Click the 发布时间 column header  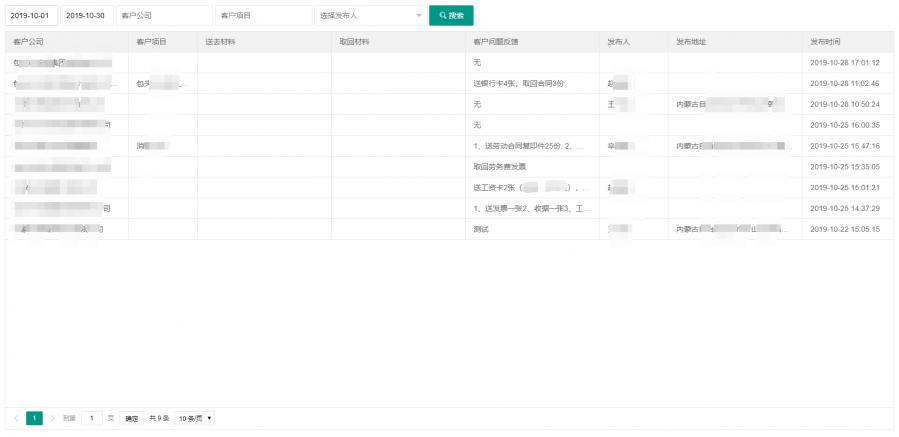pyautogui.click(x=825, y=42)
